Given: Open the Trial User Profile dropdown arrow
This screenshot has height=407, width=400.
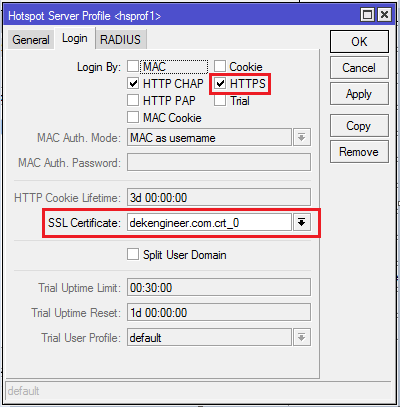Looking at the screenshot, I should point(302,337).
